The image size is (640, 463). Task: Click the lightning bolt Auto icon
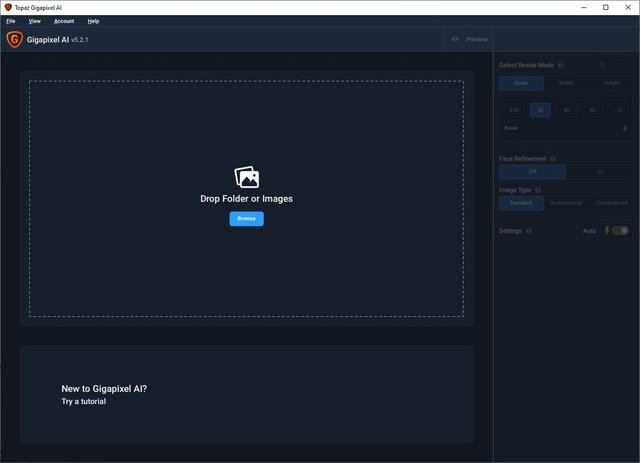pos(607,231)
